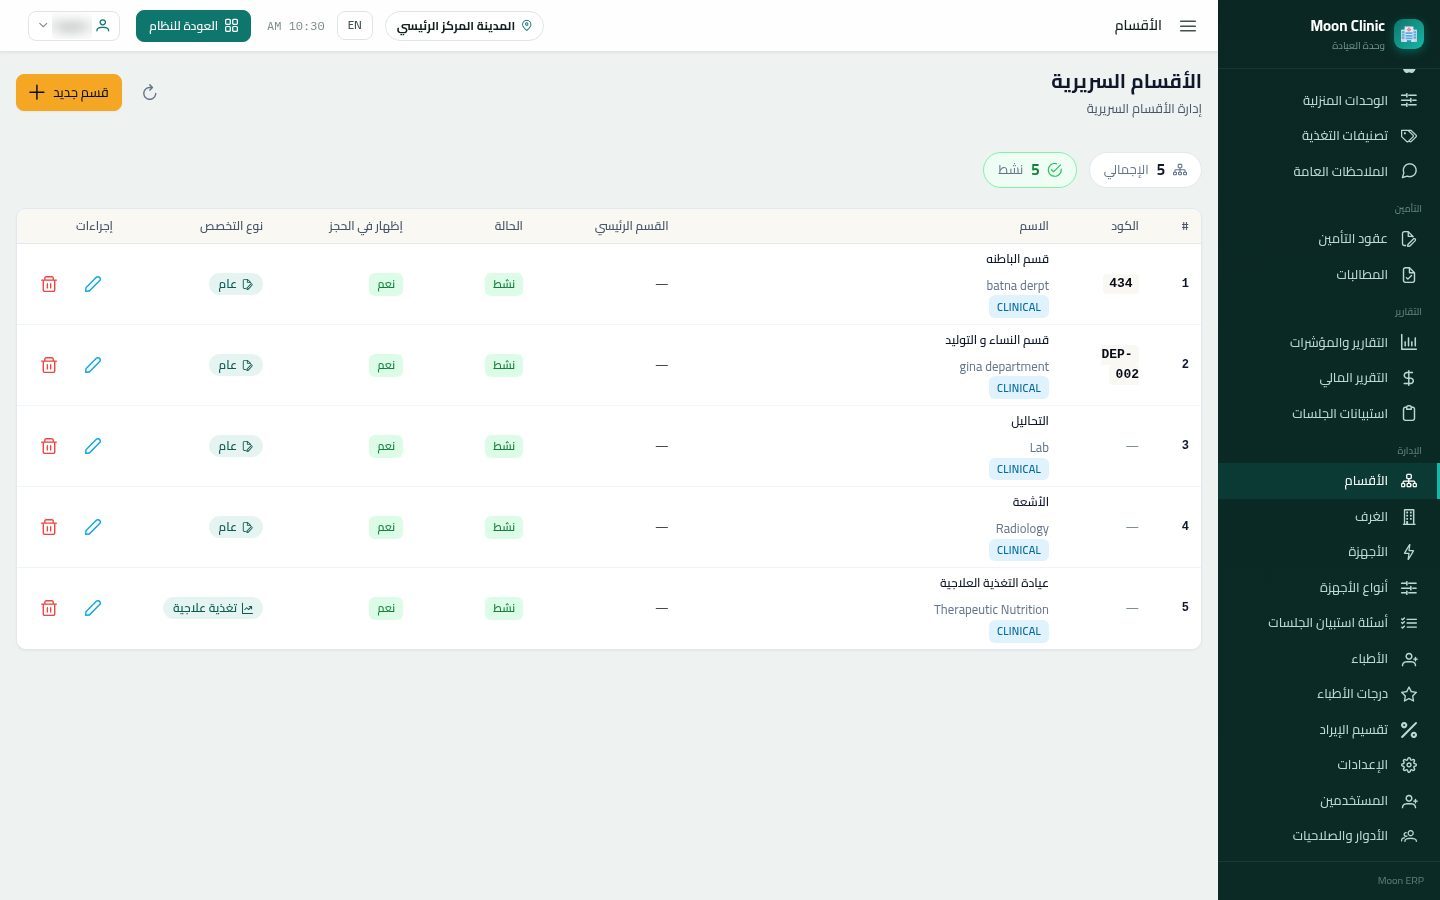The height and width of the screenshot is (900, 1440).
Task: Delete the الأشعة Radiology department row
Action: (x=49, y=527)
